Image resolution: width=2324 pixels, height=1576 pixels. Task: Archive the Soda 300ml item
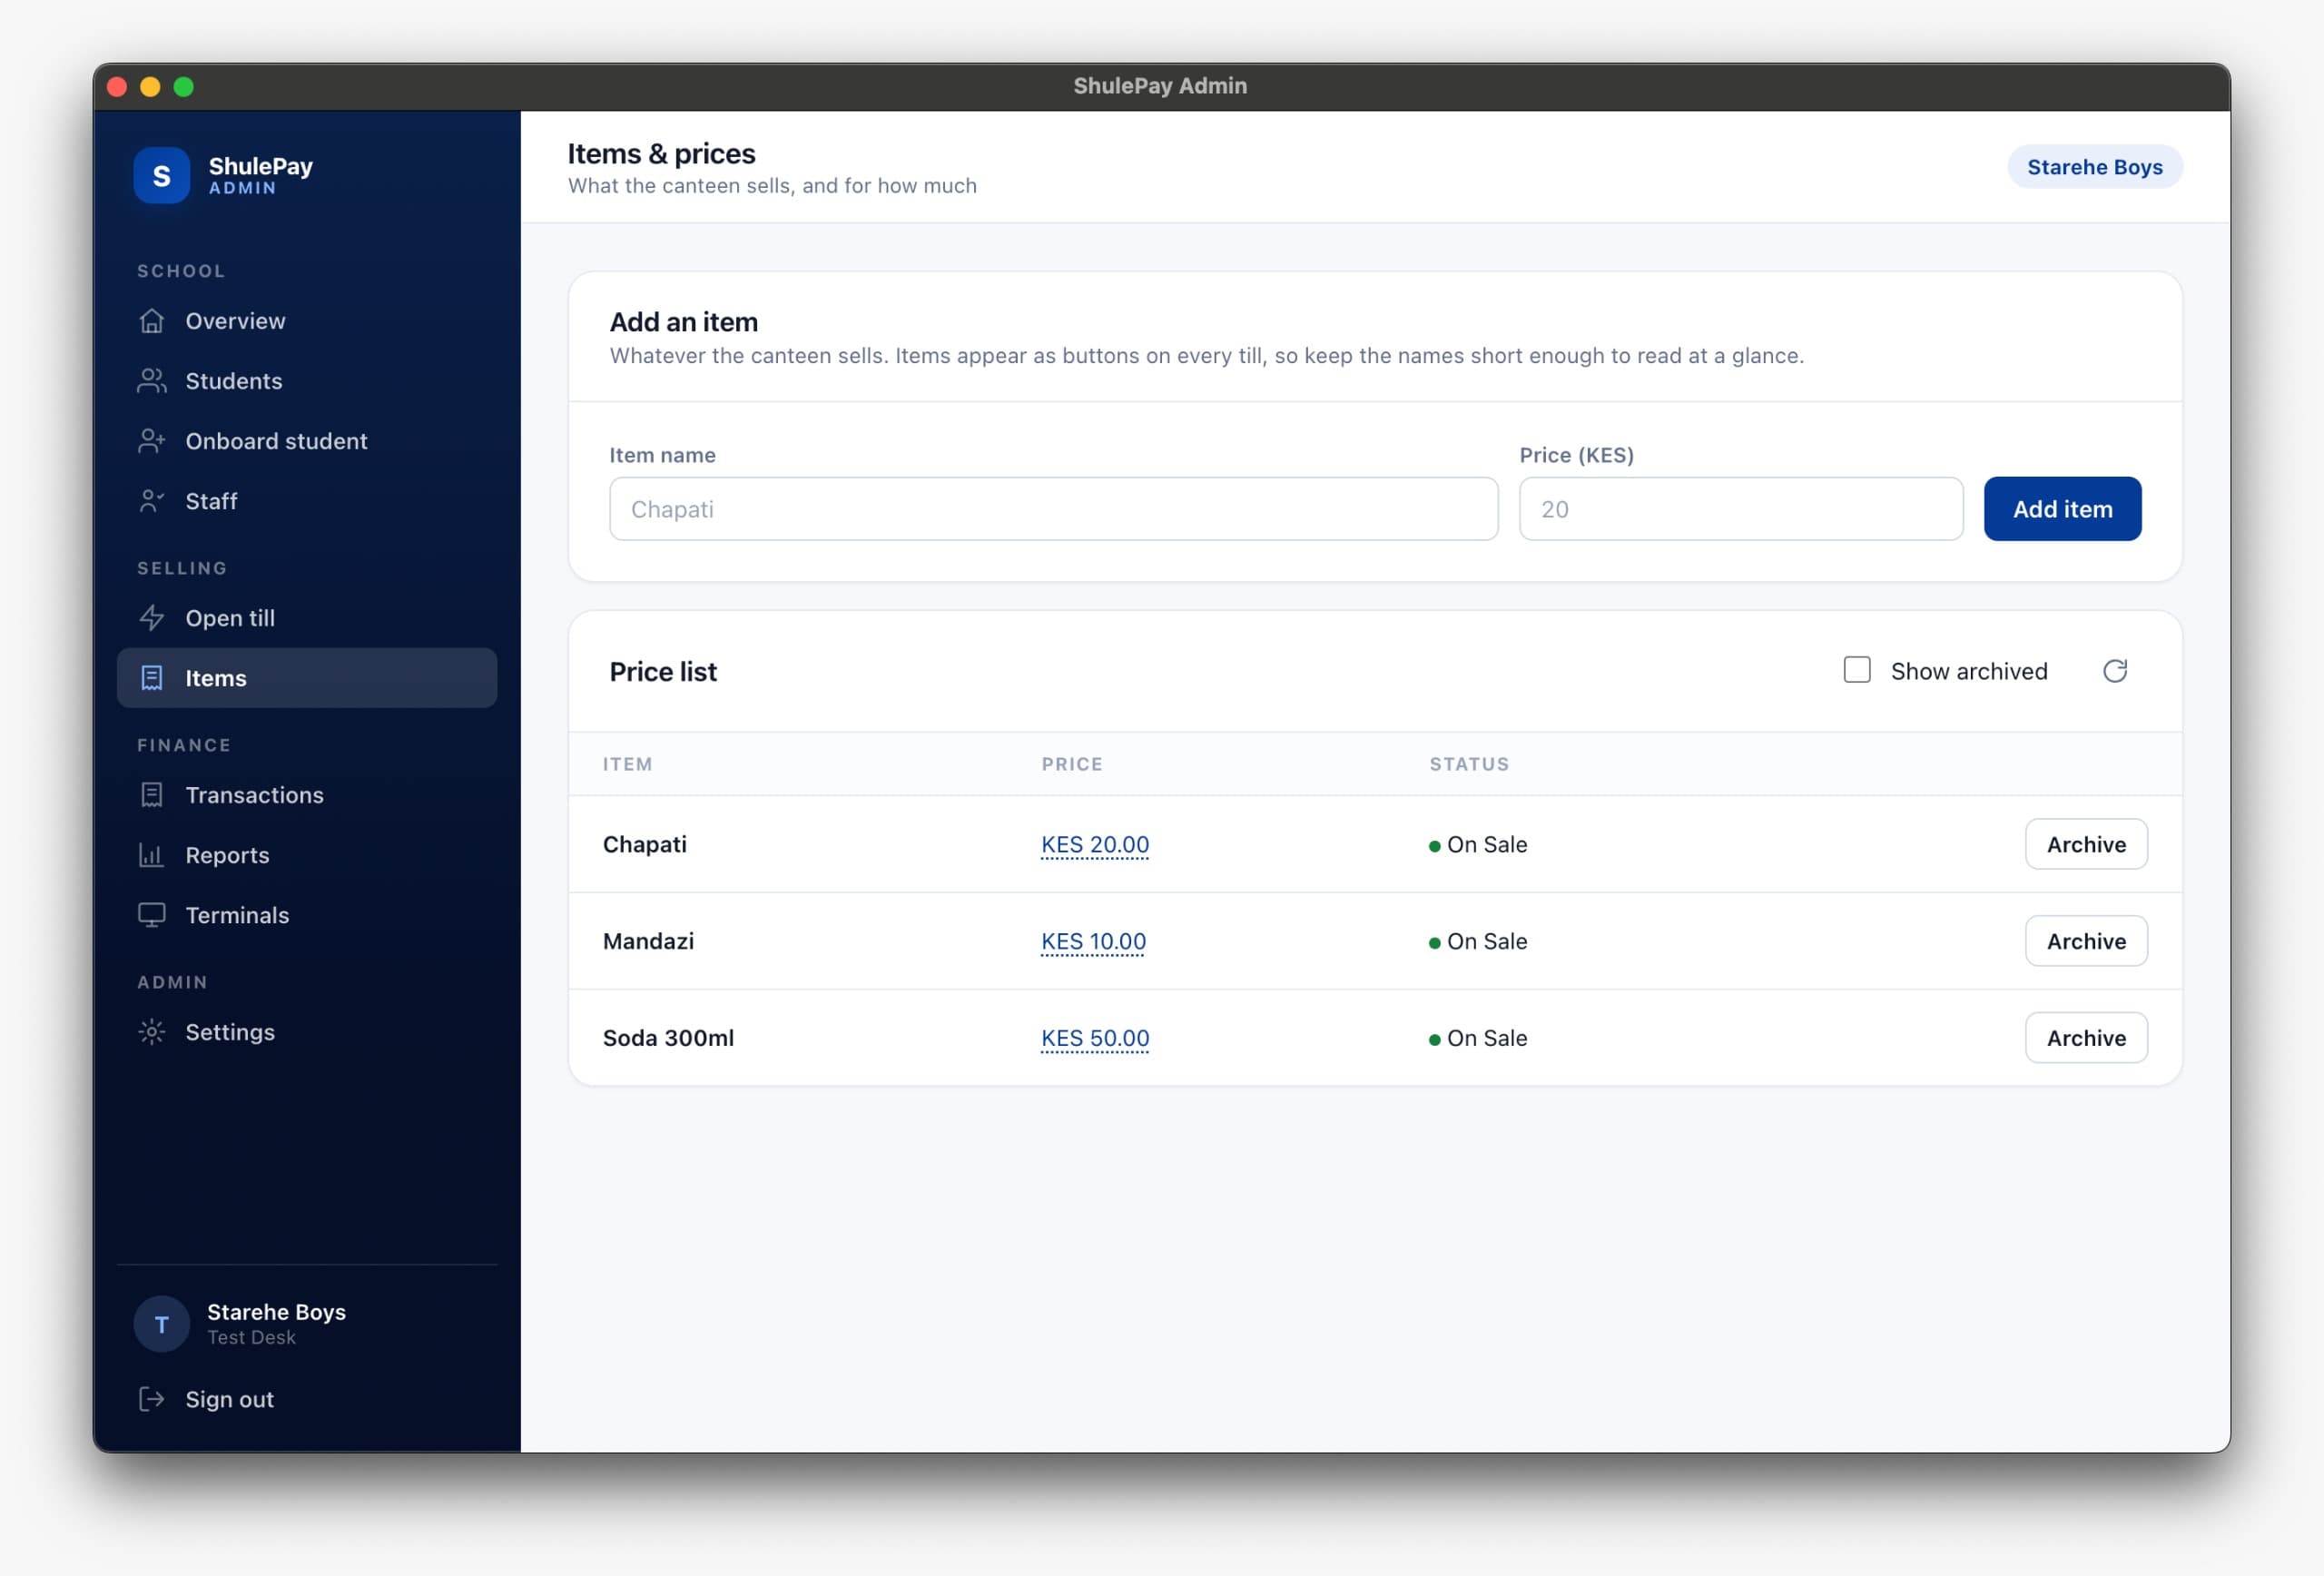tap(2086, 1038)
